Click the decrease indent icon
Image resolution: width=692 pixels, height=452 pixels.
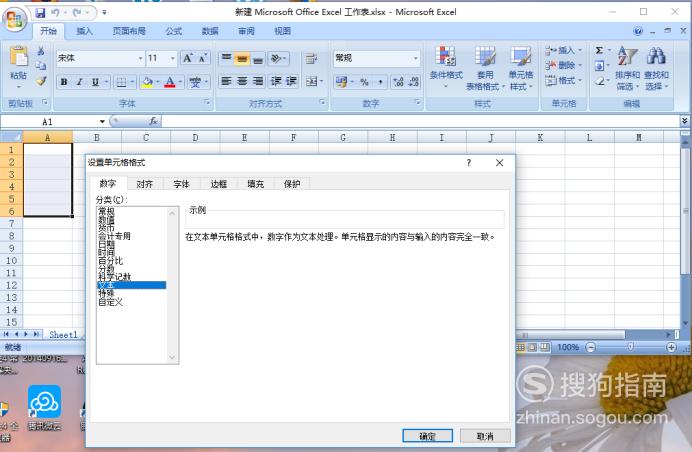click(276, 82)
